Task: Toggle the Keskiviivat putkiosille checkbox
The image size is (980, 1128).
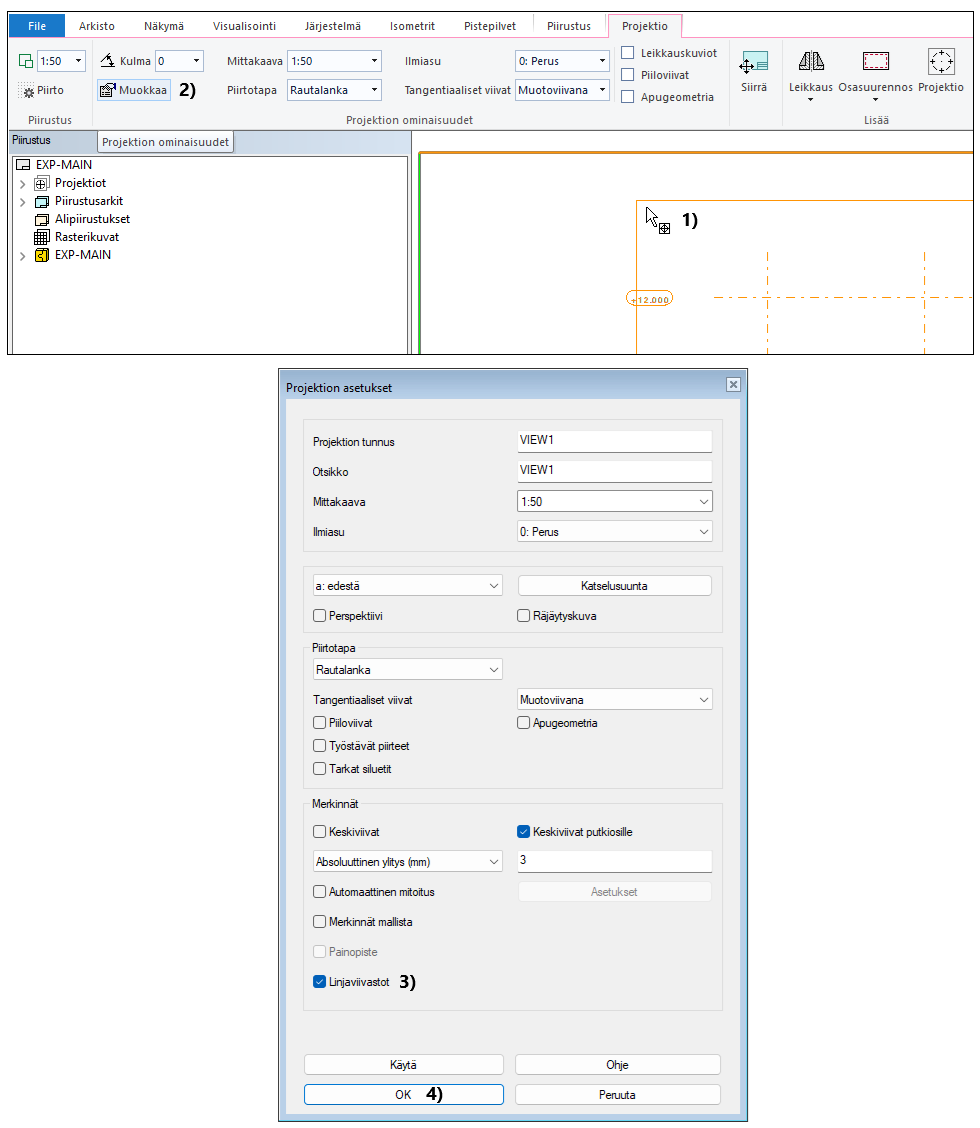Action: 523,831
